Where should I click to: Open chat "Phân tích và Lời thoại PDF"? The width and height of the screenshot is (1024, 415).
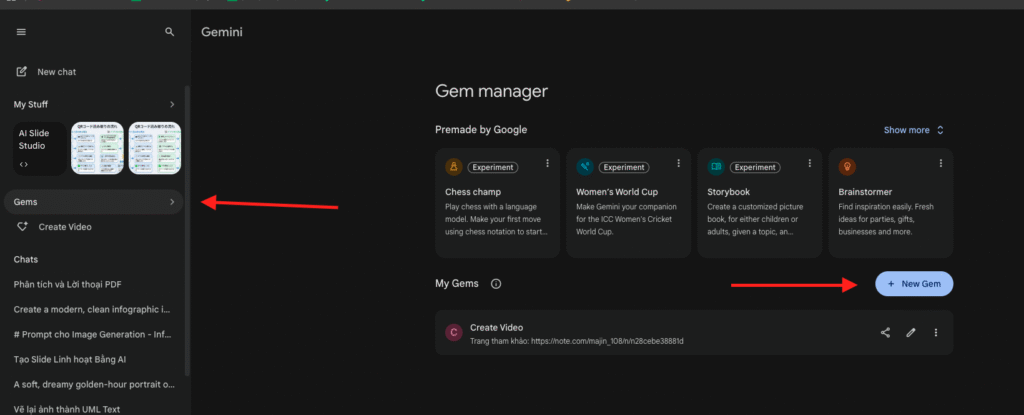click(x=66, y=284)
